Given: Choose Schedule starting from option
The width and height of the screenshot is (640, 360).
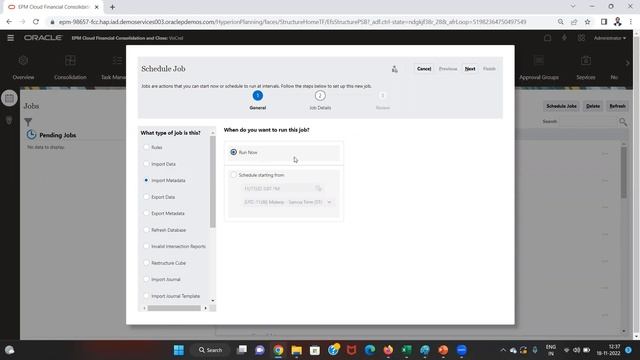Looking at the screenshot, I should tap(233, 175).
